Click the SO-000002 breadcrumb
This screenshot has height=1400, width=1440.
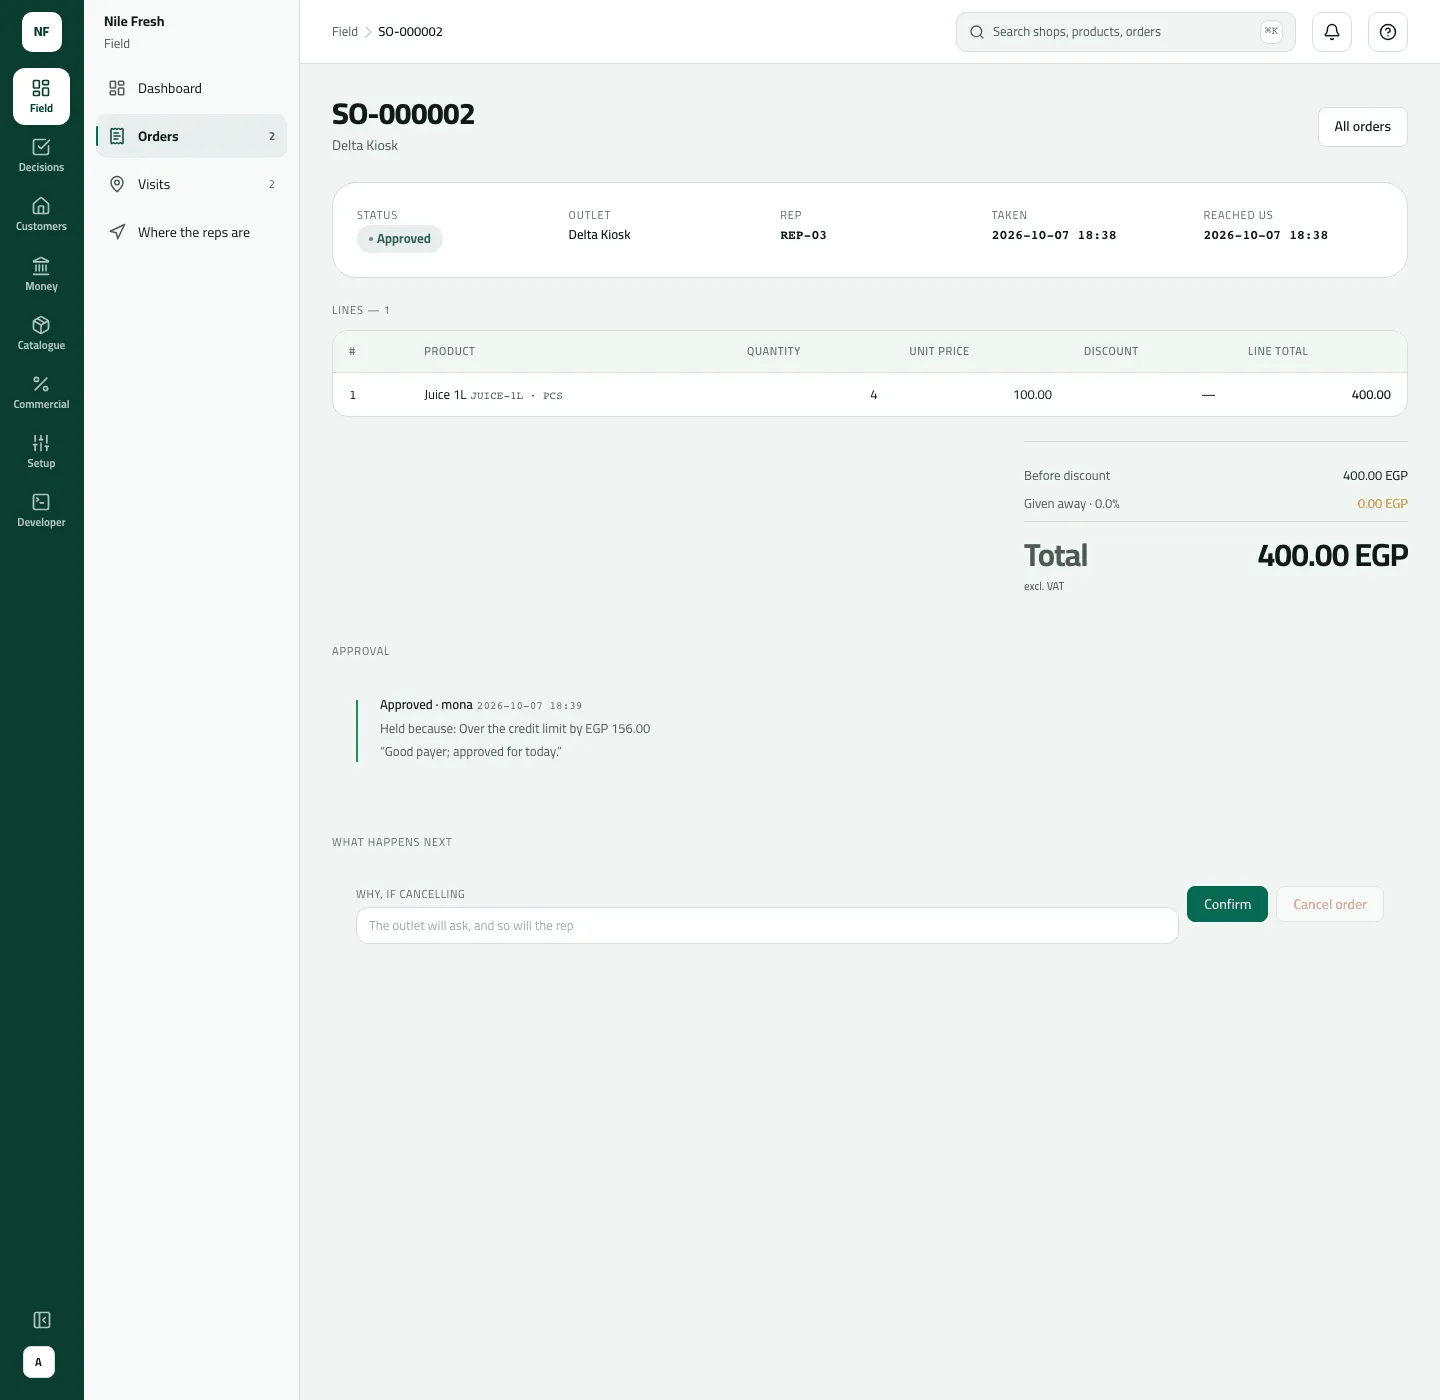coord(410,32)
